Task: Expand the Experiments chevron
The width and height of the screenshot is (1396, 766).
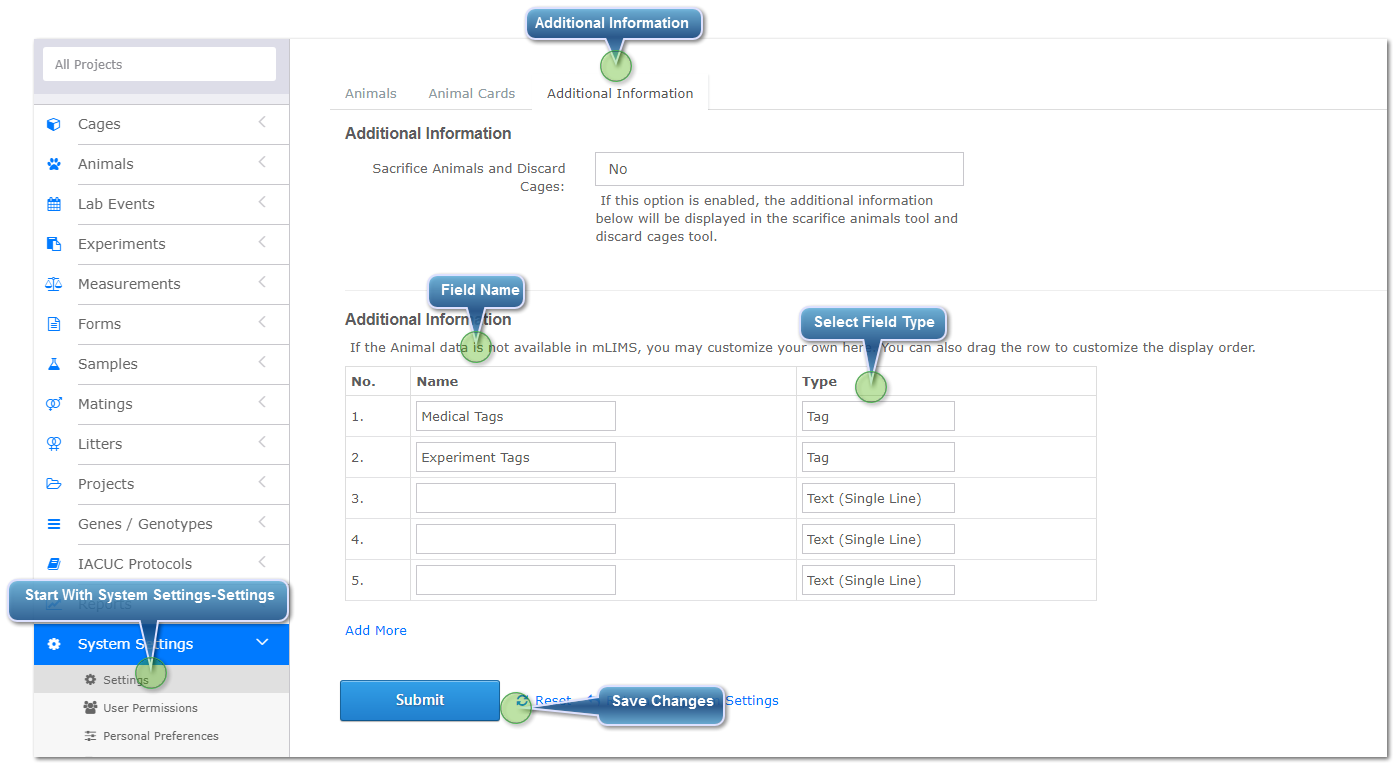Action: (262, 242)
